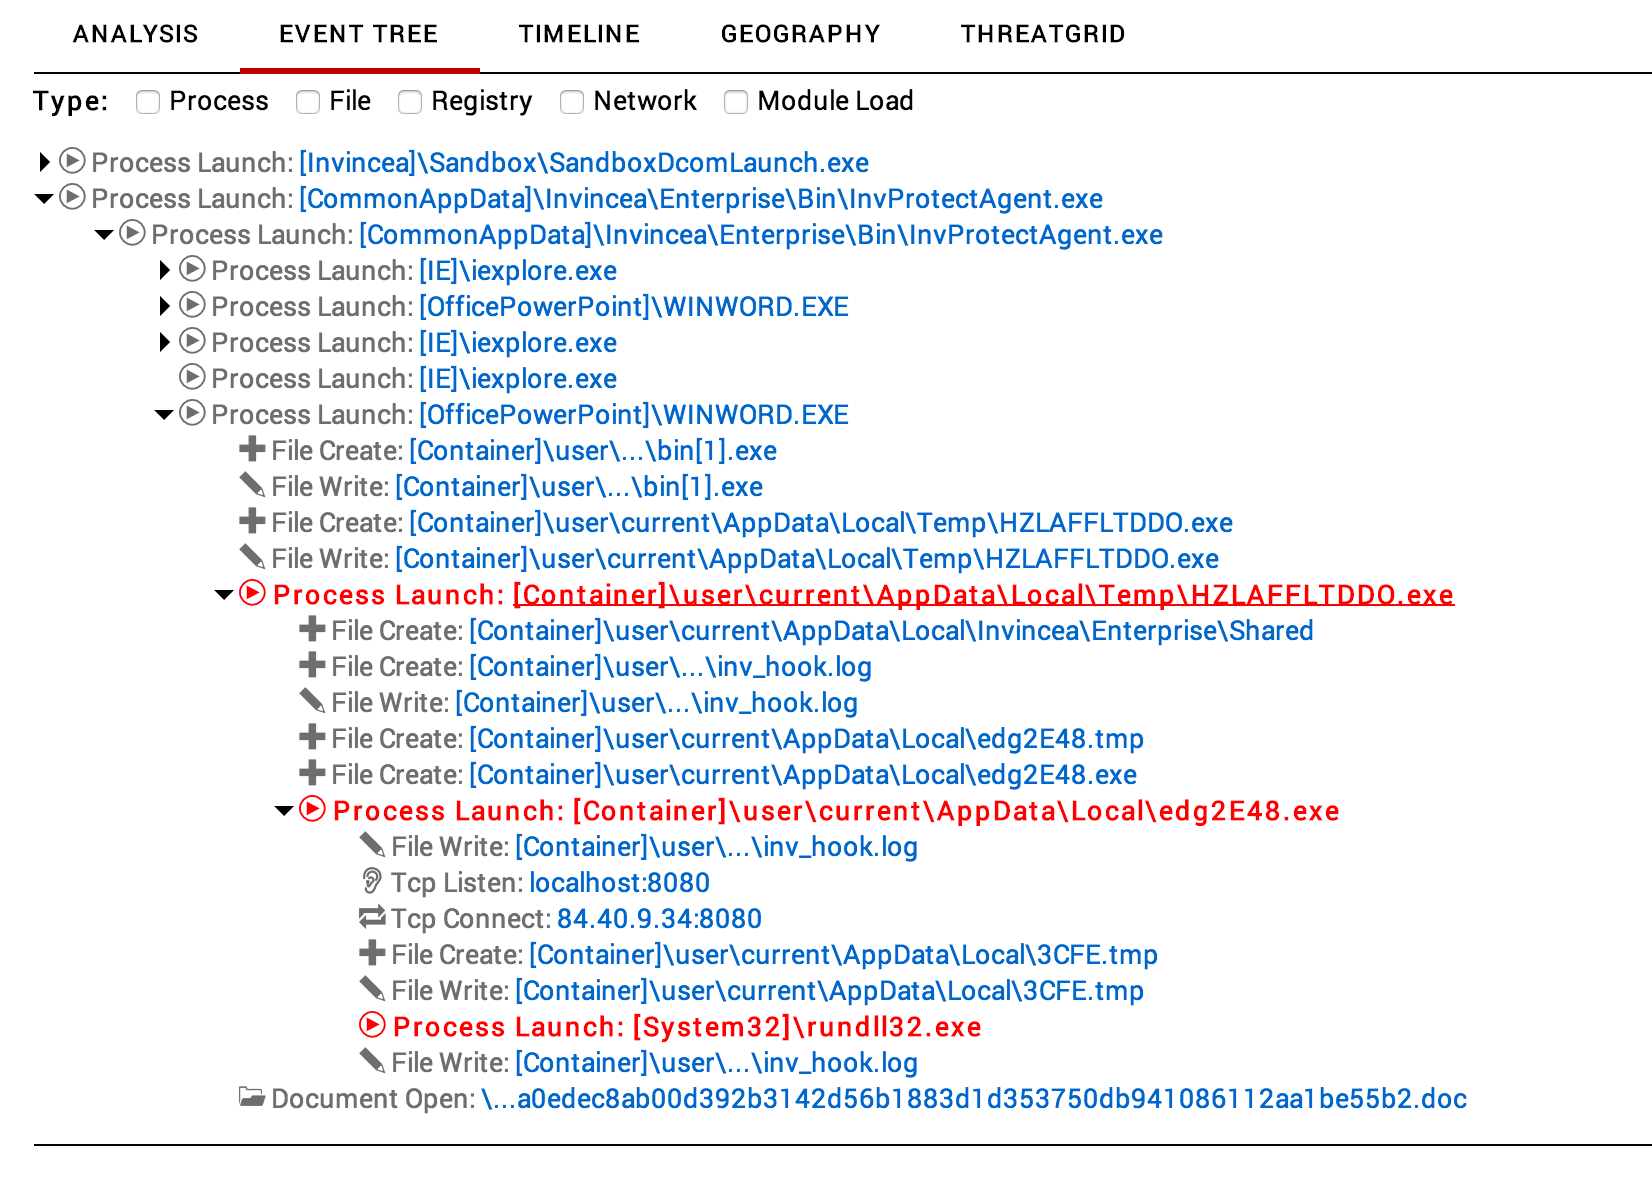Click the play icon of nested InvProtectAgent.exe
The image size is (1652, 1182).
132,233
